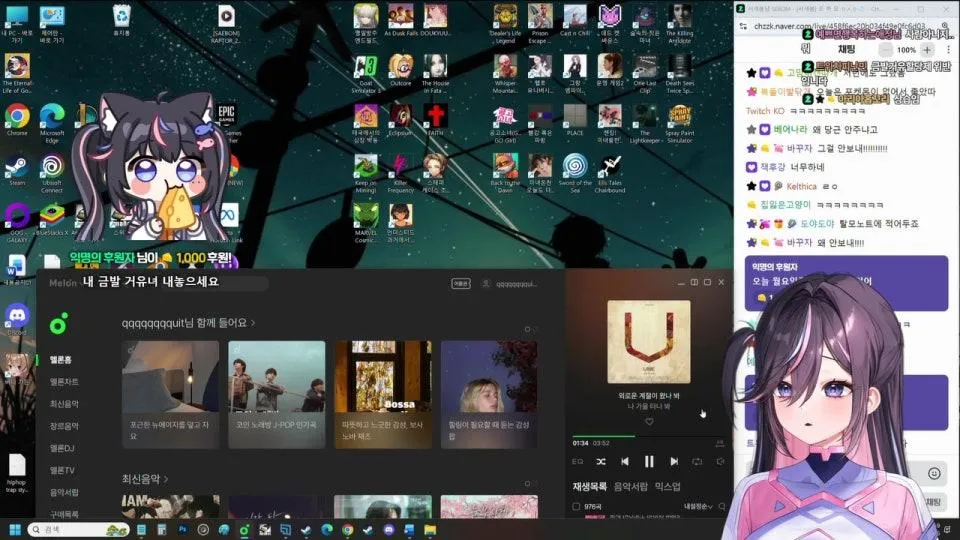This screenshot has width=960, height=540.
Task: Open the 내설정순 sort dropdown
Action: pyautogui.click(x=699, y=507)
